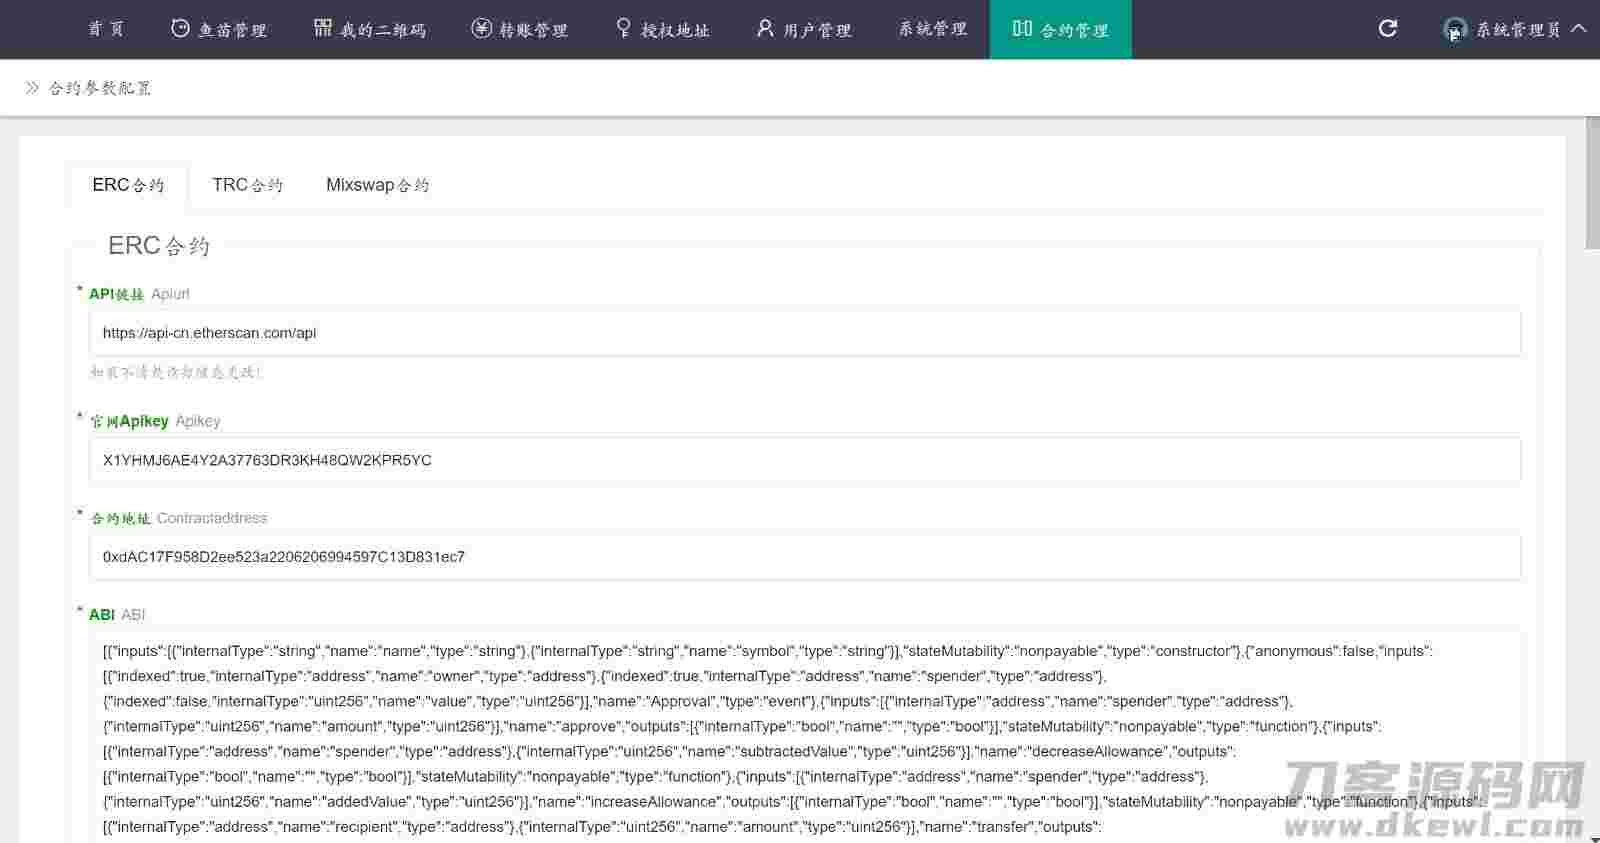Image resolution: width=1600 pixels, height=843 pixels.
Task: Click the refresh icon in top bar
Action: (x=1387, y=29)
